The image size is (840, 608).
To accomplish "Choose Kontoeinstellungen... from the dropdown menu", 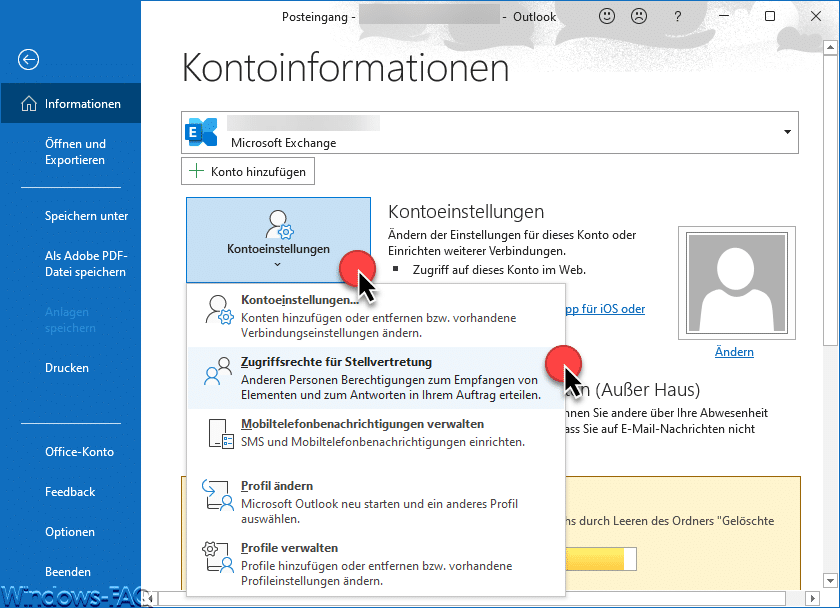I will tap(376, 316).
